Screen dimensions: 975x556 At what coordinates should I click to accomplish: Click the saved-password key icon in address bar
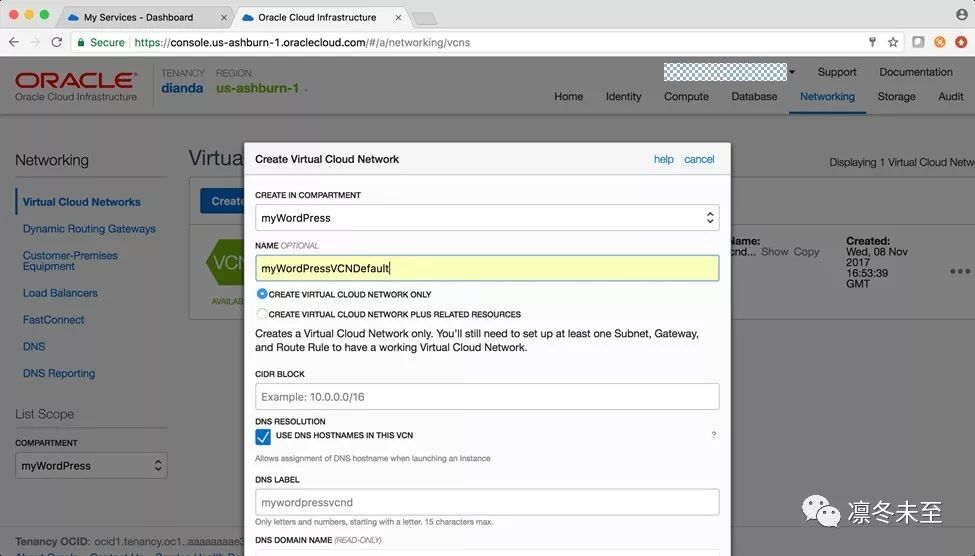[872, 42]
